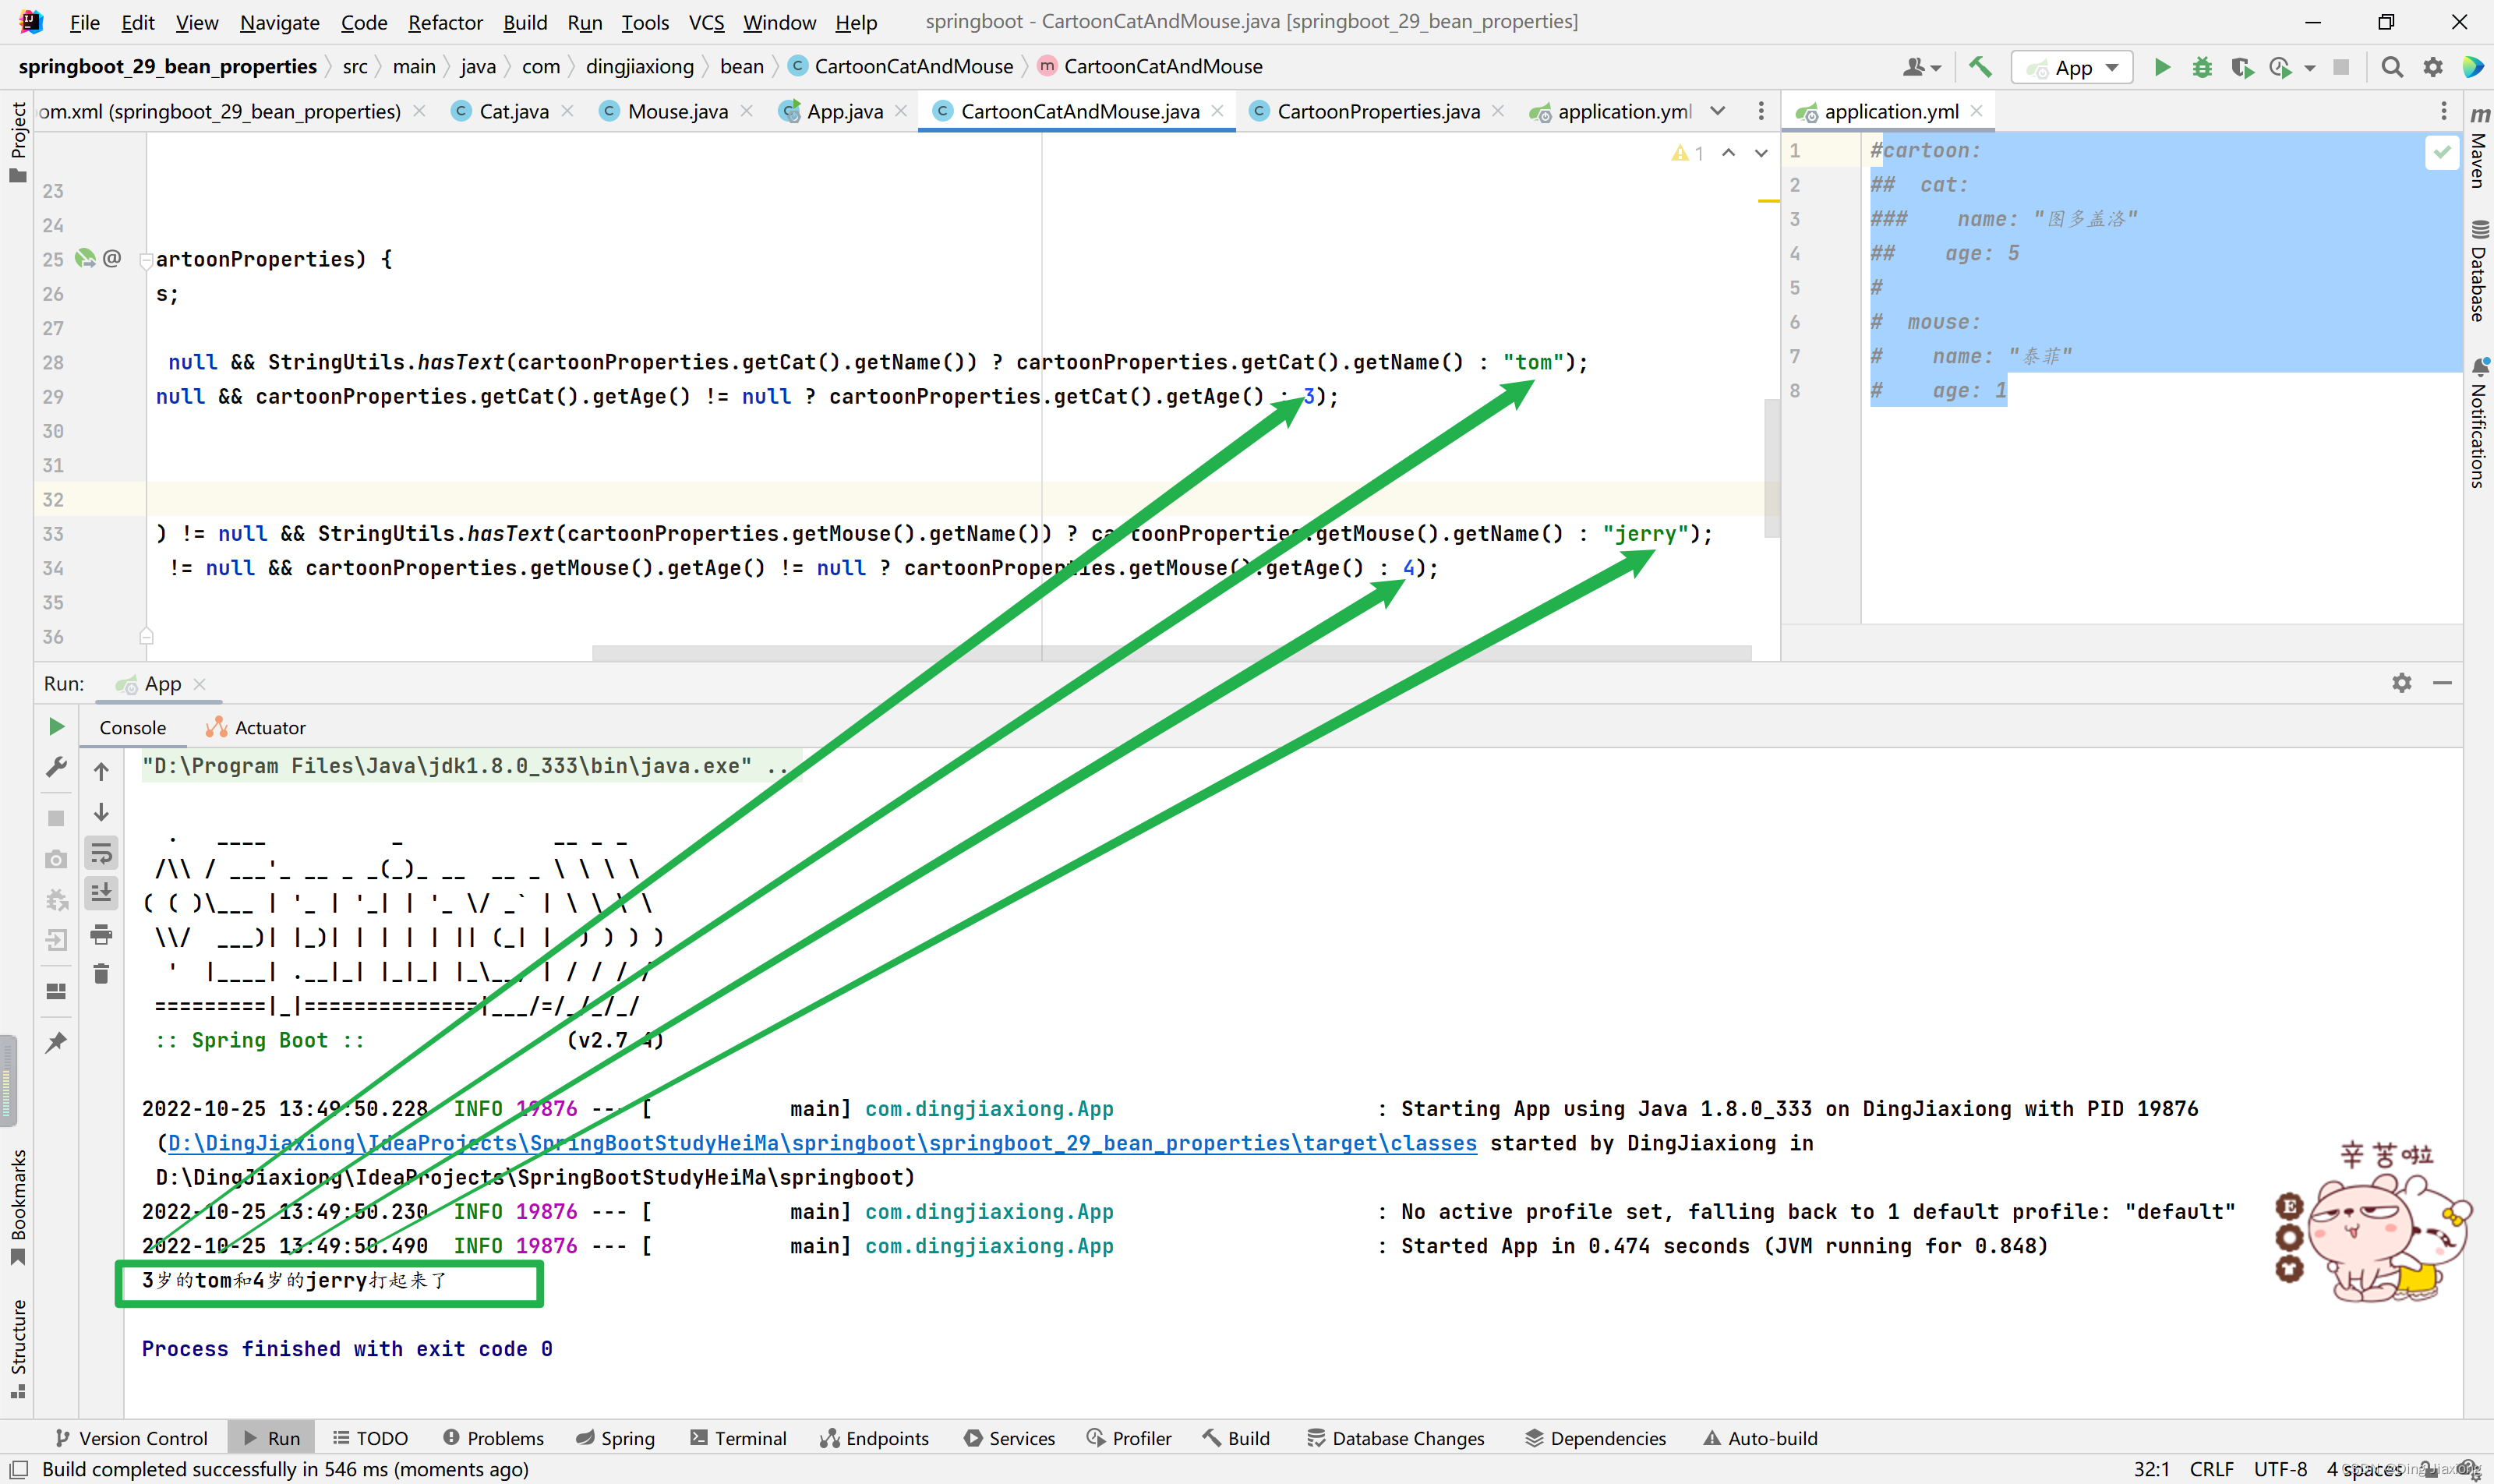Click the Debug bug icon in toolbar
This screenshot has height=1484, width=2494.
pos(2201,67)
